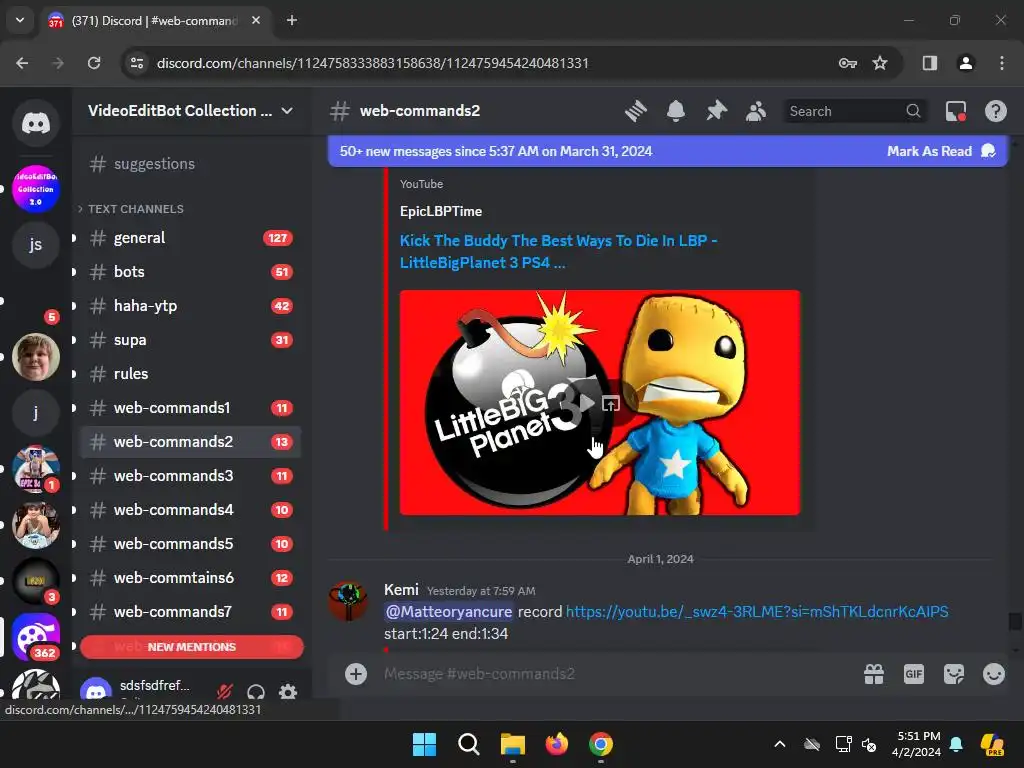Viewport: 1024px width, 768px height.
Task: Click the EpicLBPTime author link
Action: [x=441, y=211]
